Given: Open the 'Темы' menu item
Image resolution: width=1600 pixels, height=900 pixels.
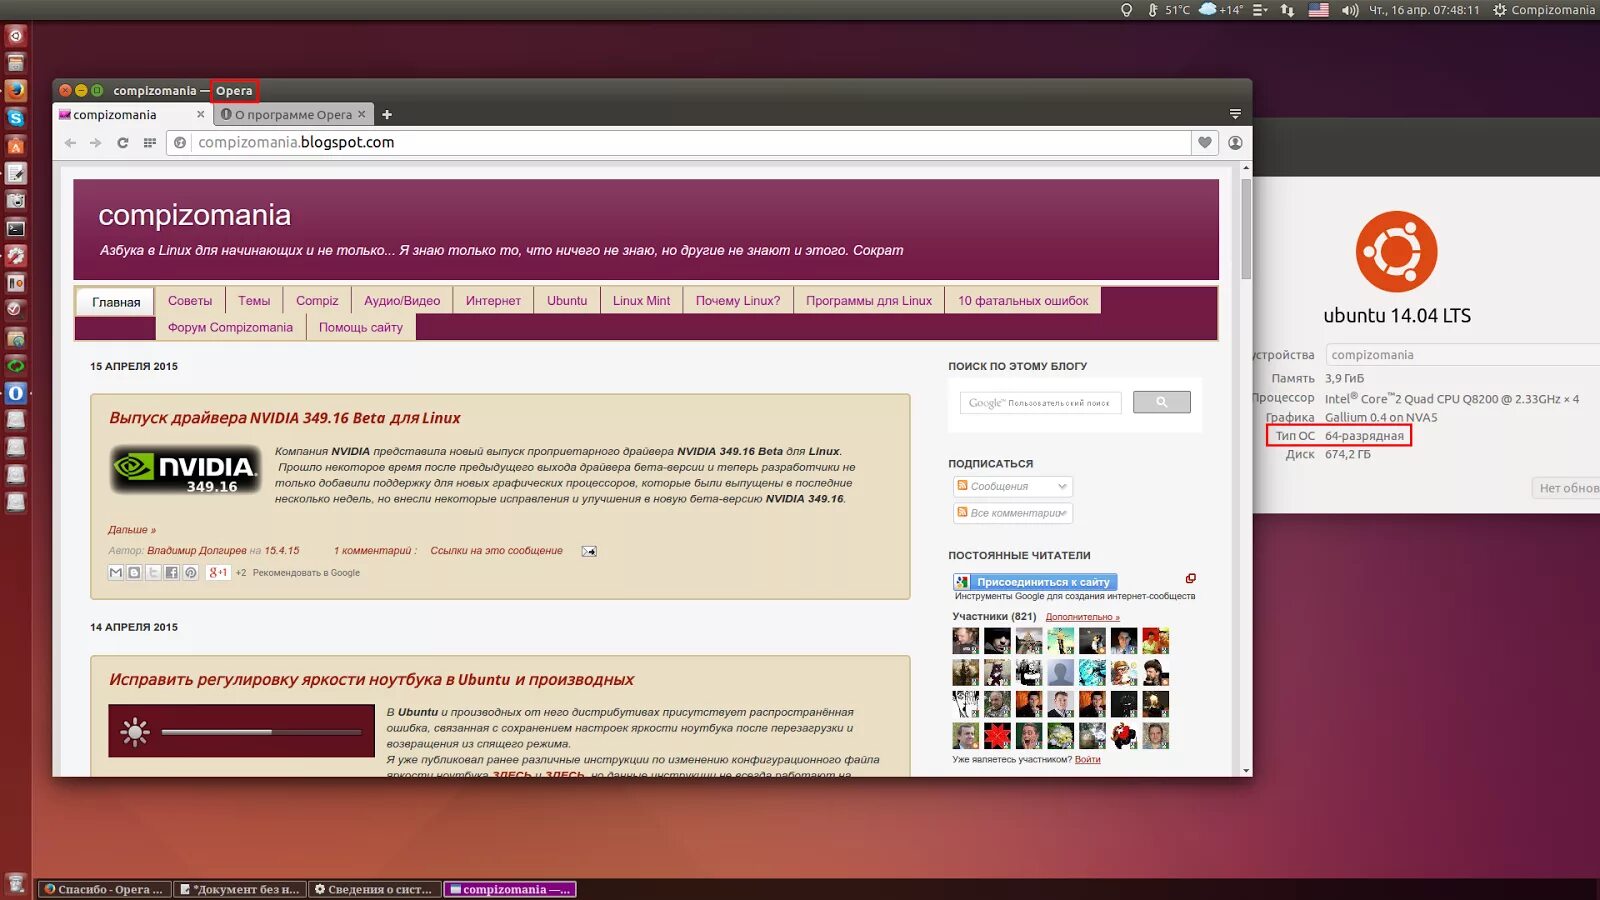Looking at the screenshot, I should [254, 301].
